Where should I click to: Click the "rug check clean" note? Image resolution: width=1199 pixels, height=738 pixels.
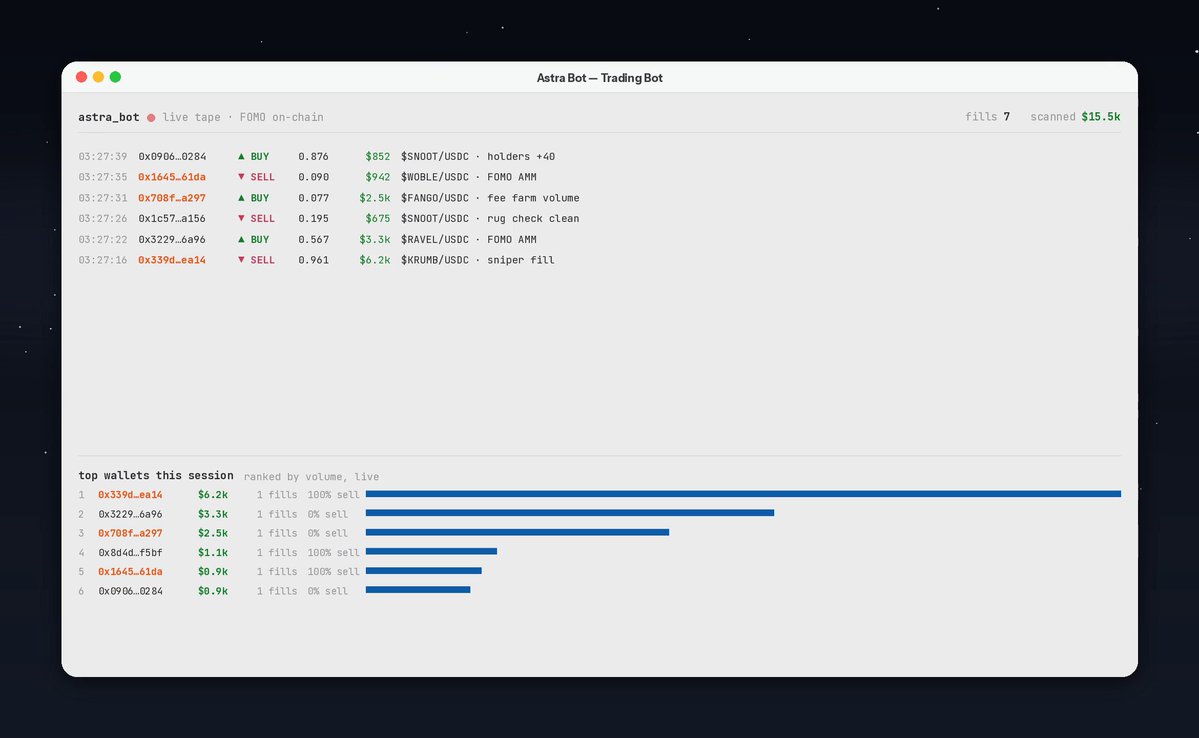click(533, 218)
